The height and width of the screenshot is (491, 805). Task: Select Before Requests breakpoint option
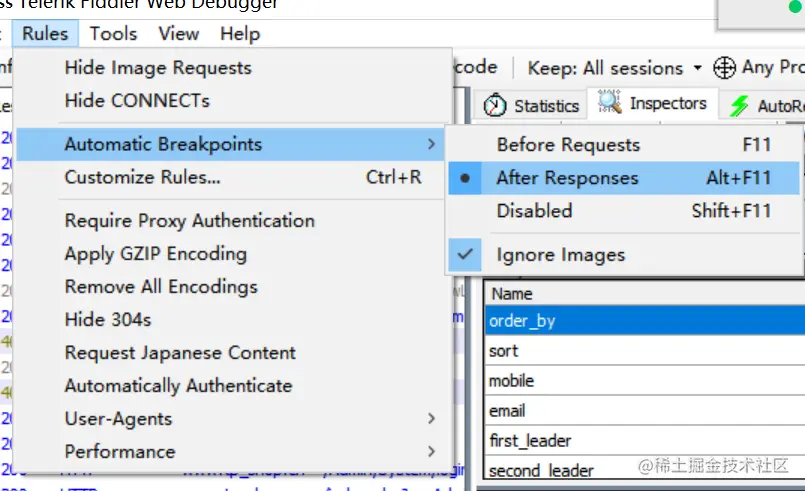(x=624, y=145)
